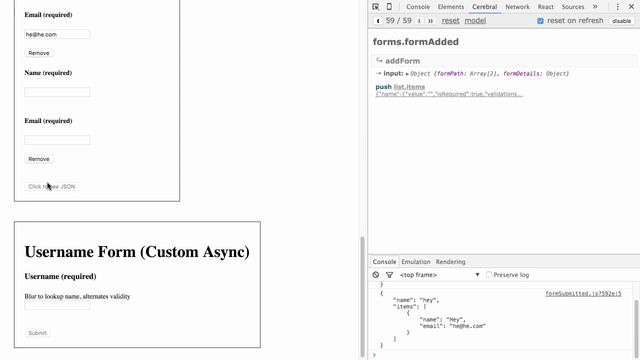
Task: Focus the empty second Email field
Action: [x=57, y=140]
